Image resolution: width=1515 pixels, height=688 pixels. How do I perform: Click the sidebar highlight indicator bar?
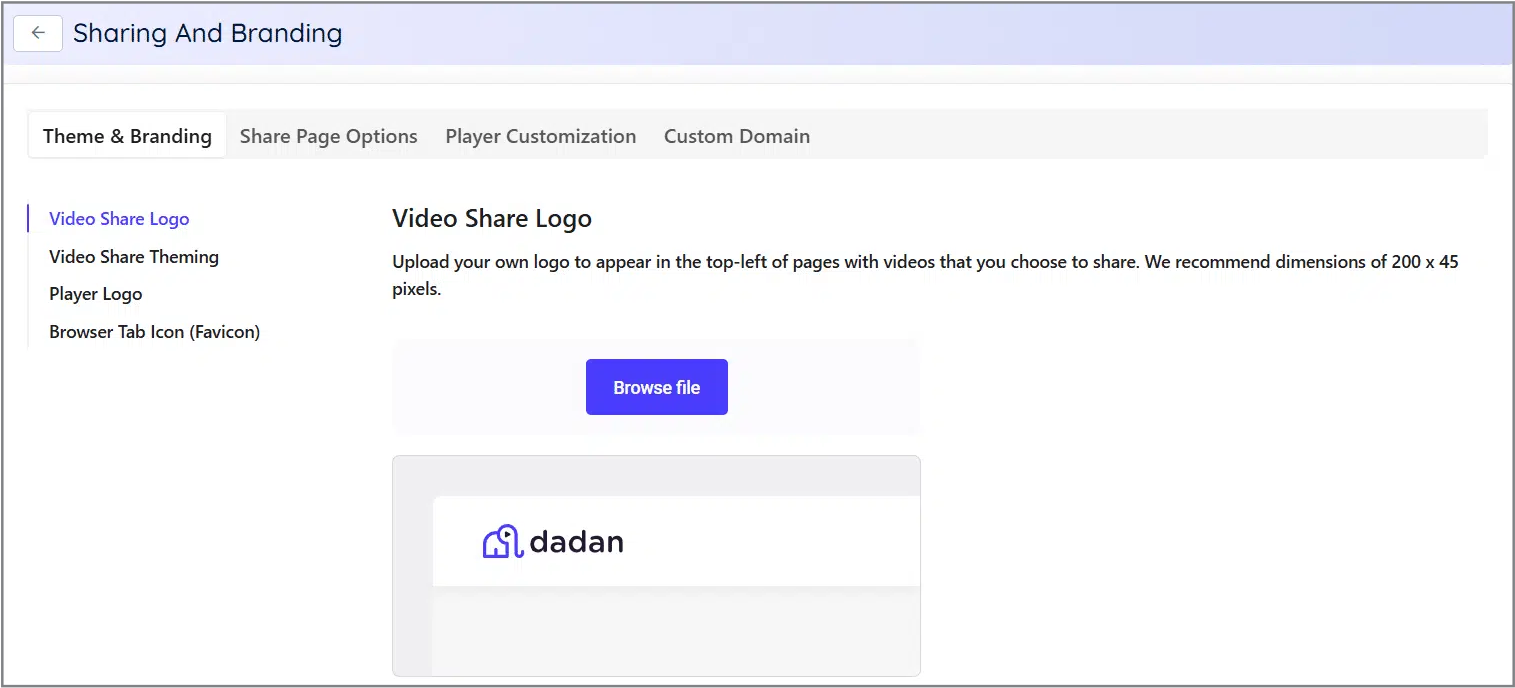(29, 218)
